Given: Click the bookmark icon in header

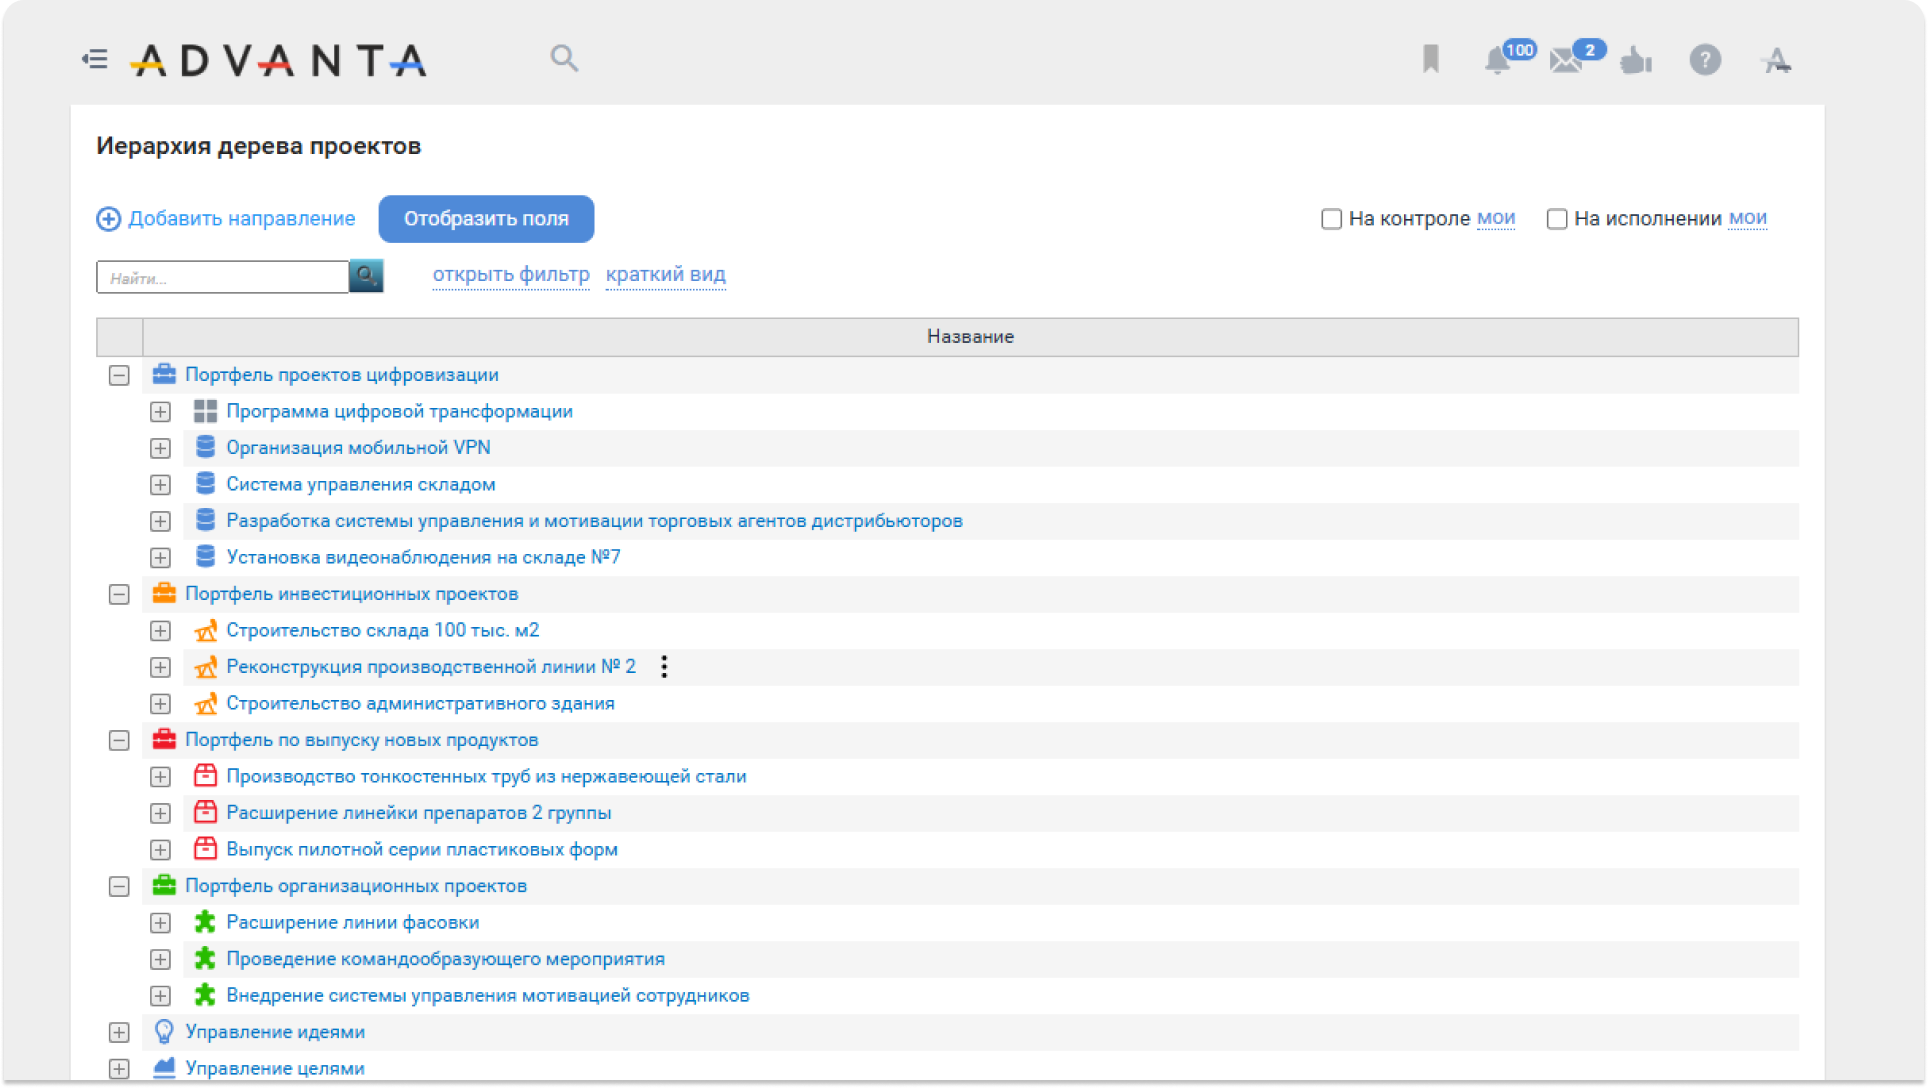Looking at the screenshot, I should pos(1430,60).
